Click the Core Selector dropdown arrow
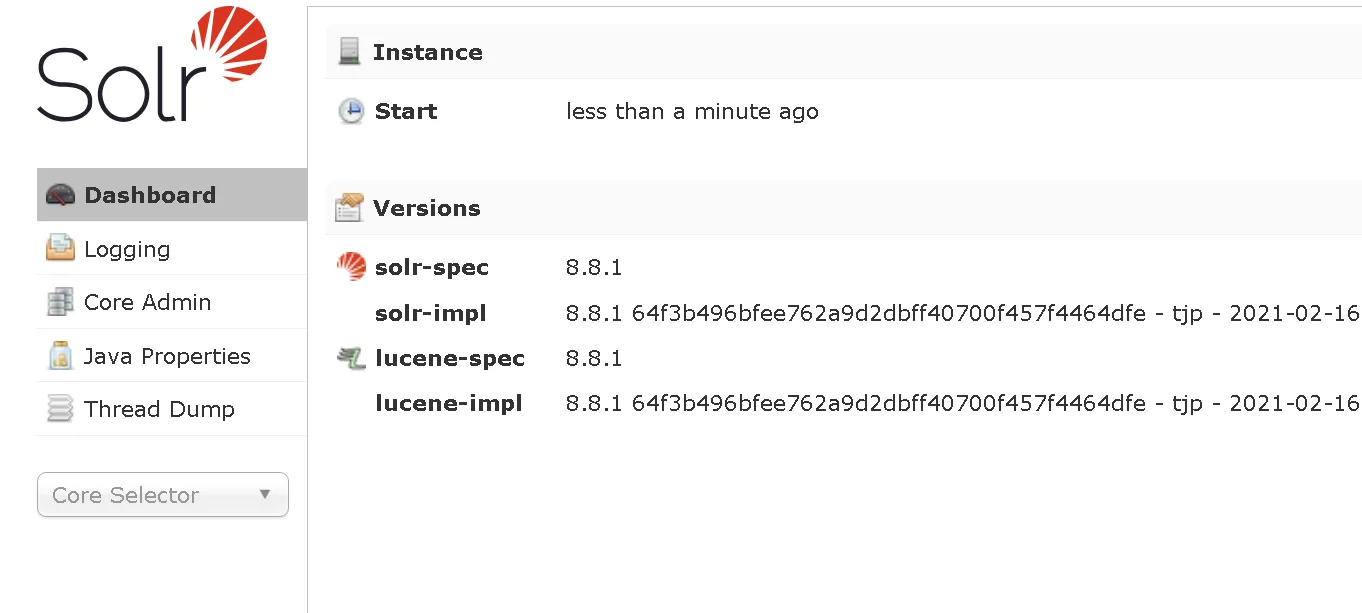The height and width of the screenshot is (613, 1362). pyautogui.click(x=265, y=494)
